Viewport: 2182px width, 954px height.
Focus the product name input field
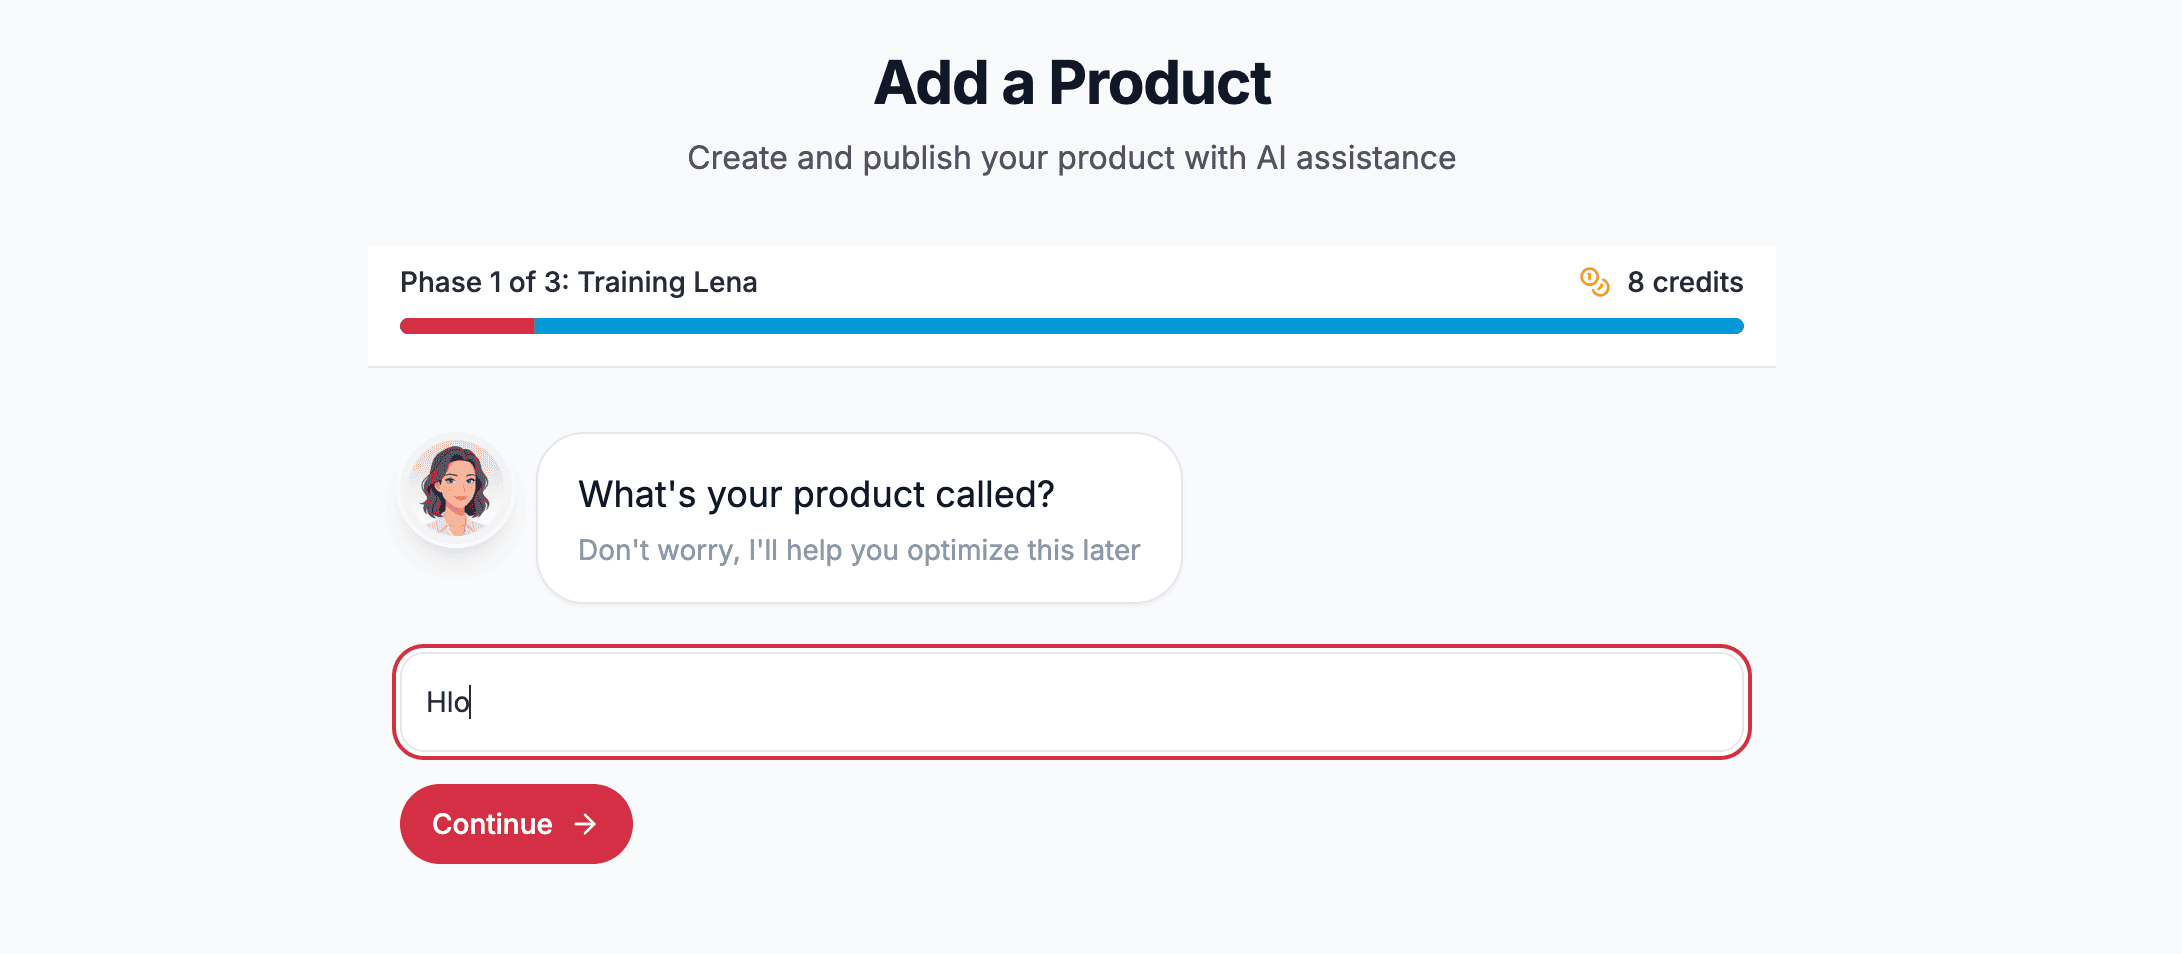[1070, 702]
